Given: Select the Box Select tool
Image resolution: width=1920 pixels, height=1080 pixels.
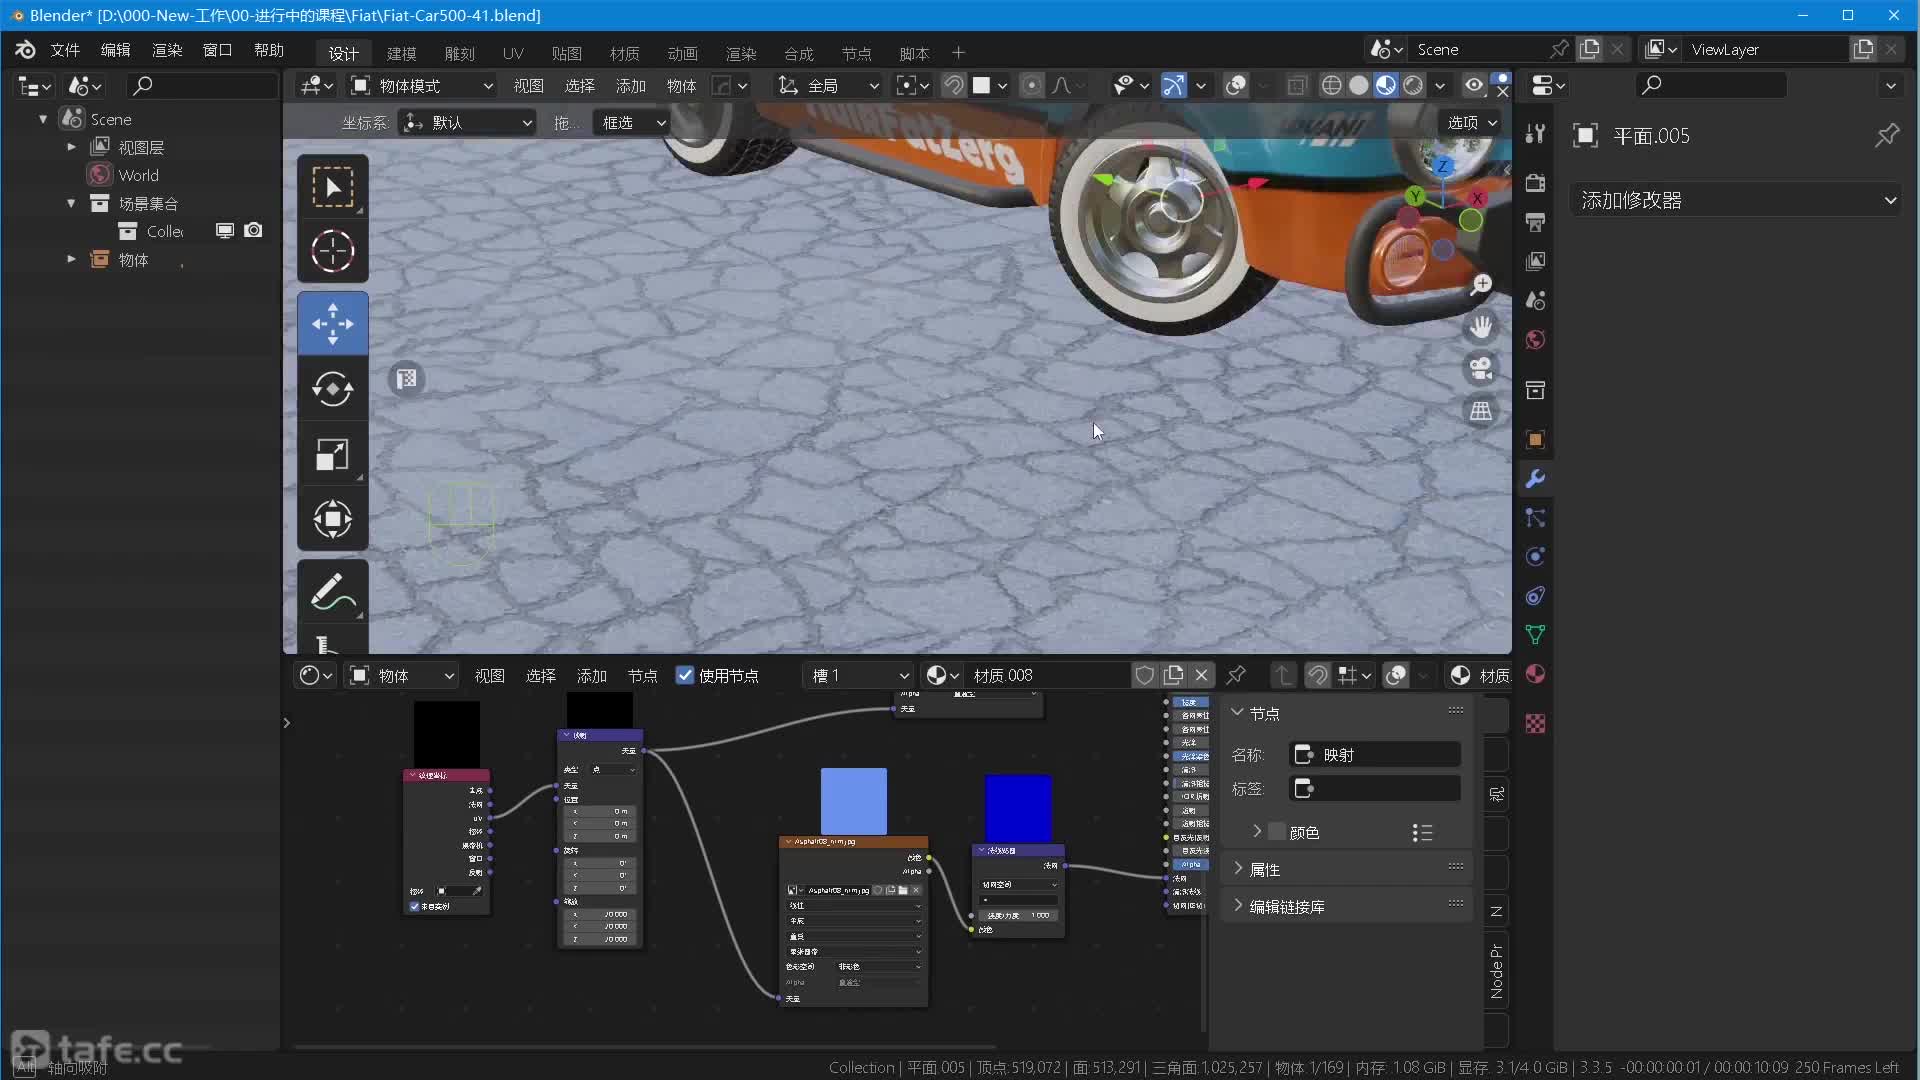Looking at the screenshot, I should pos(333,187).
